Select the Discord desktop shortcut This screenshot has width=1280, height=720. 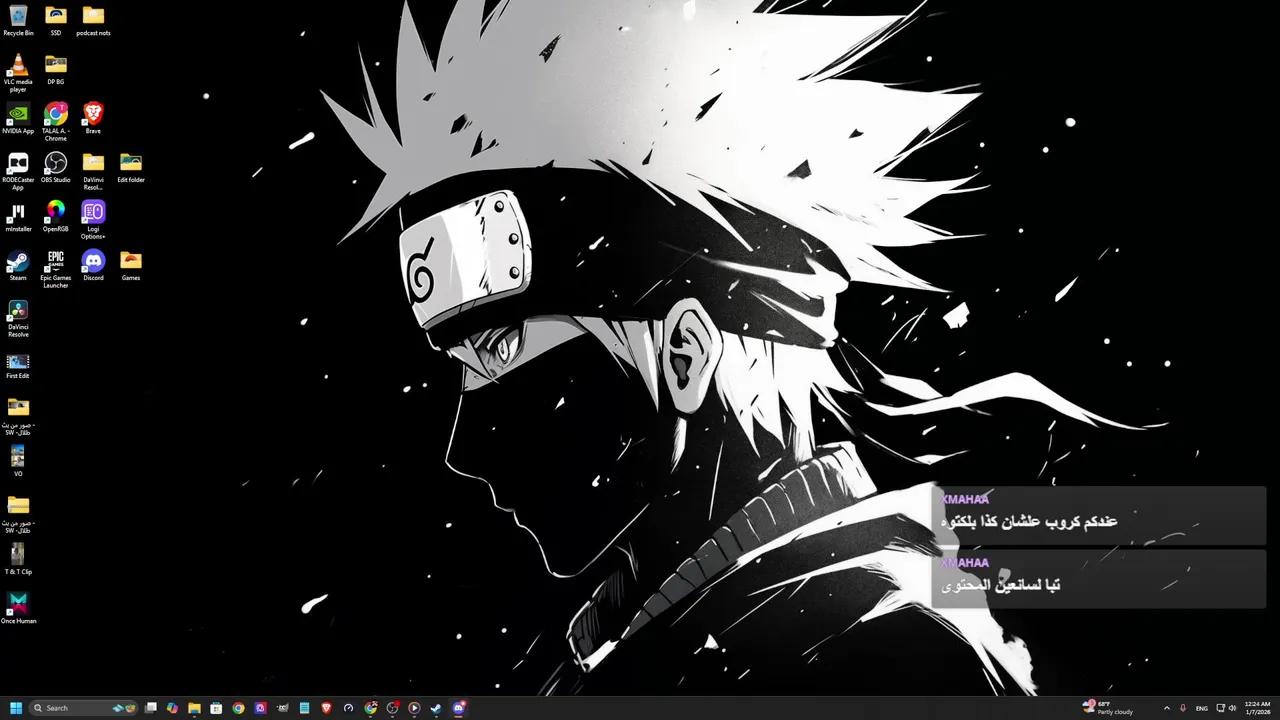[x=93, y=265]
